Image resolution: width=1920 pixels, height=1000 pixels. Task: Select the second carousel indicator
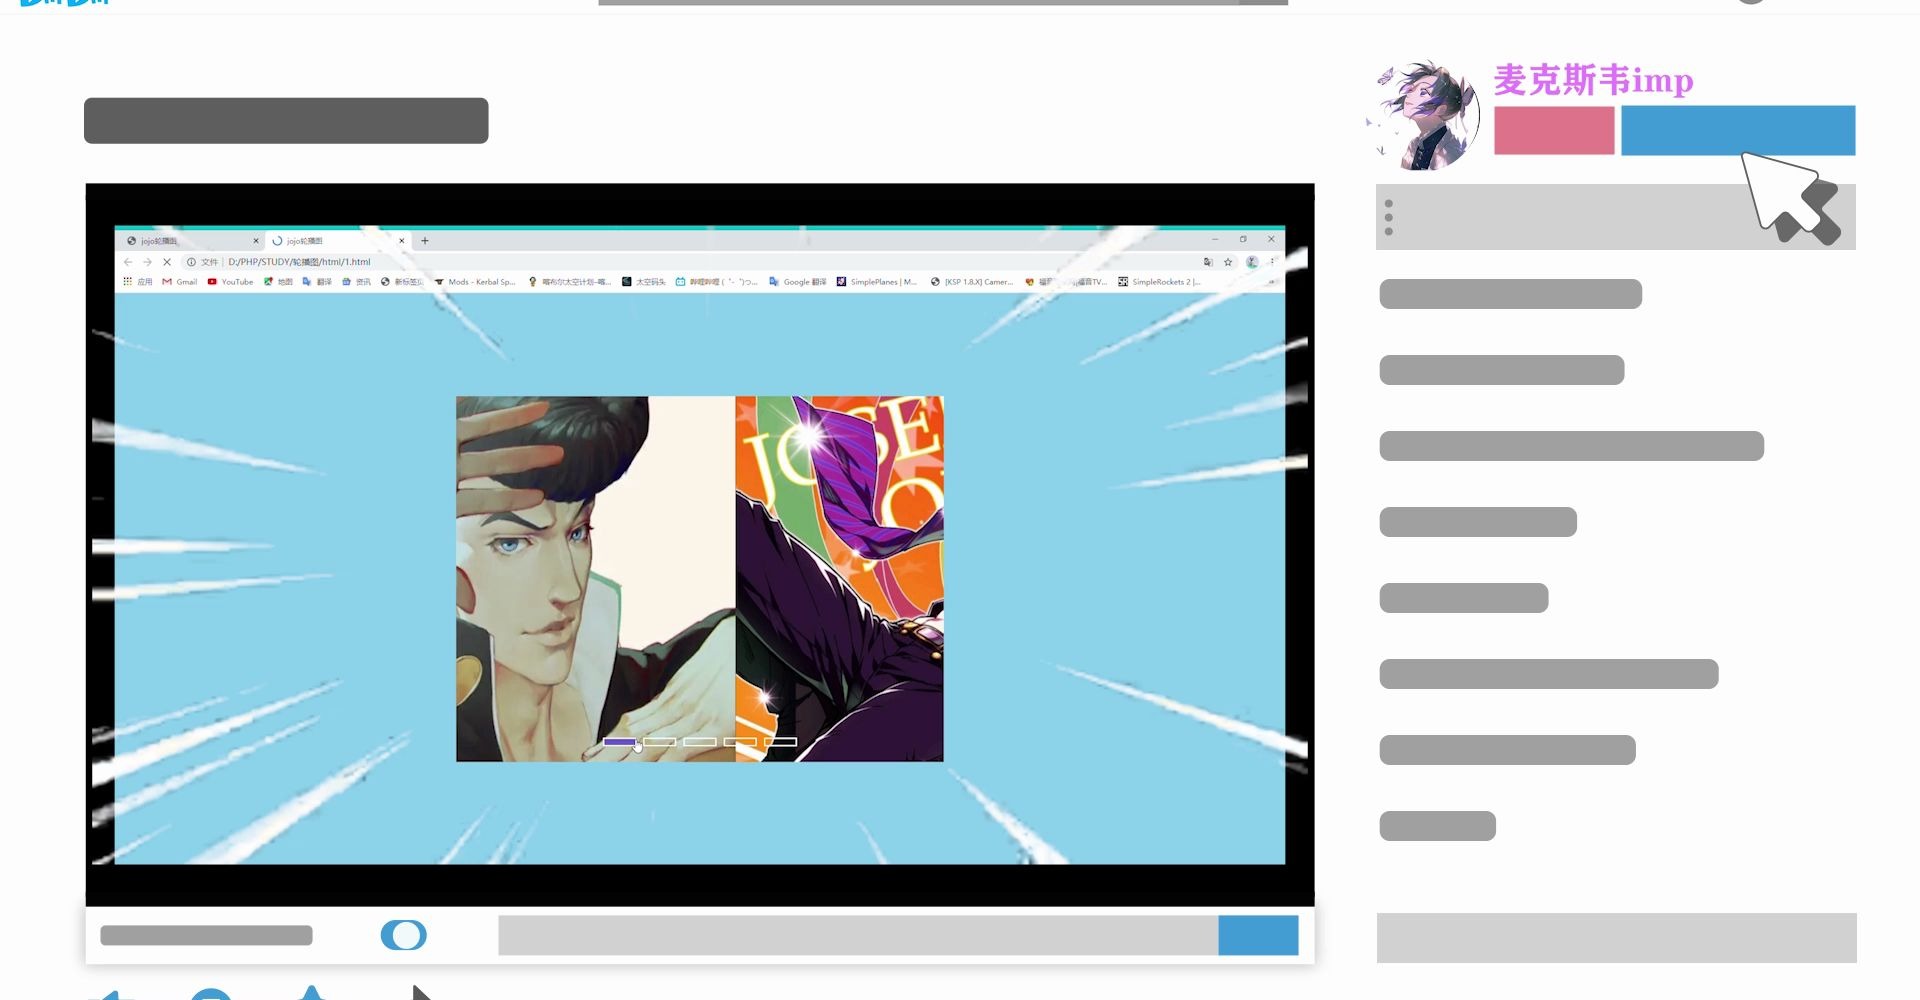(x=660, y=742)
